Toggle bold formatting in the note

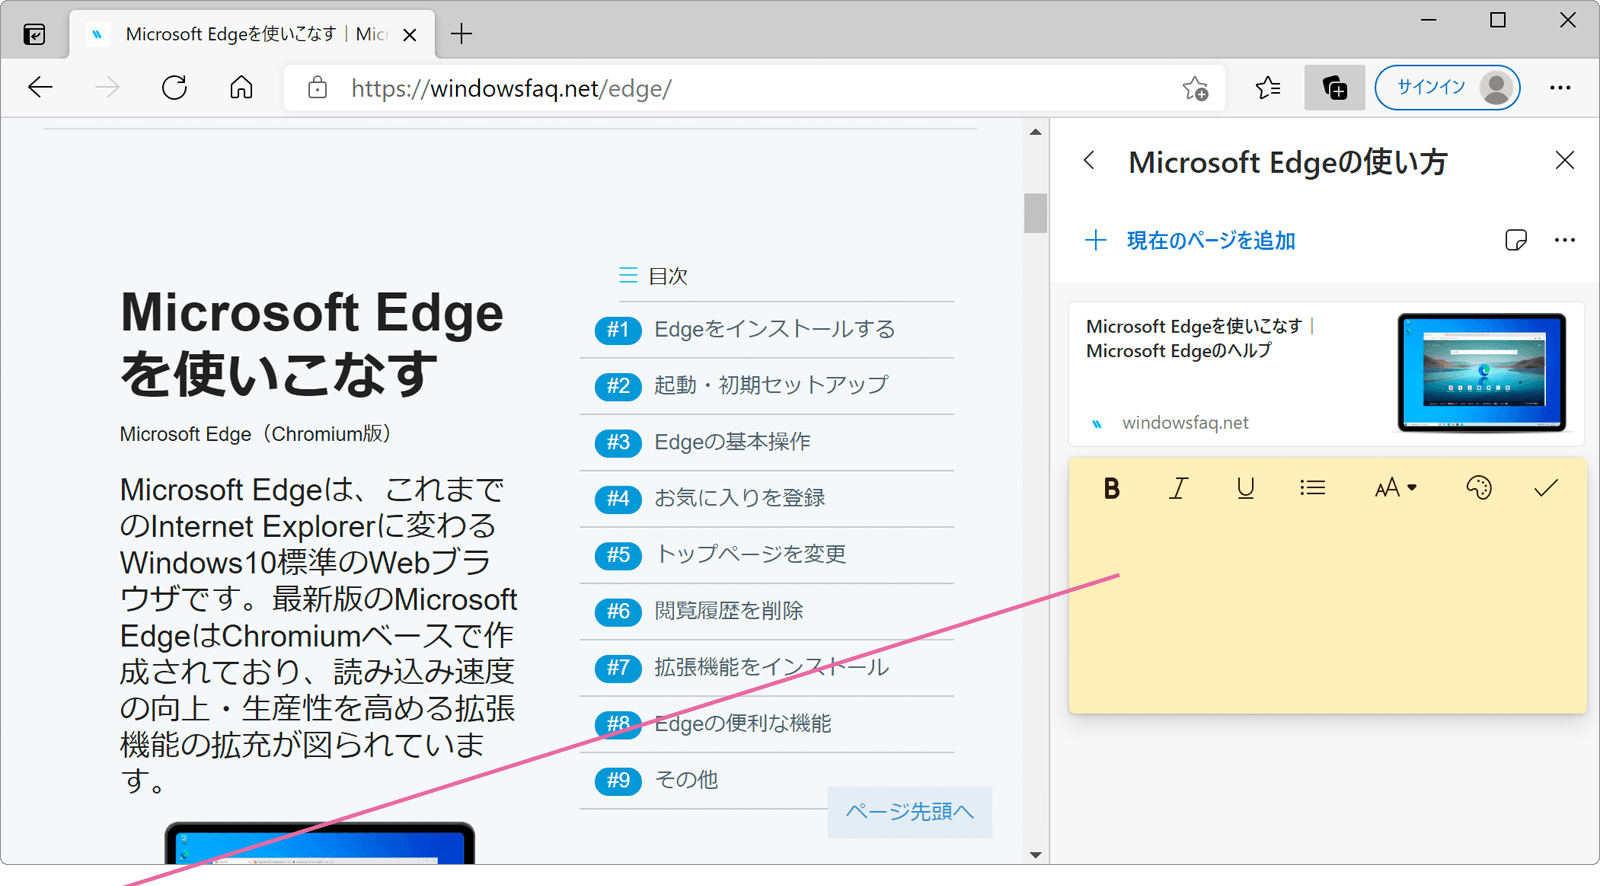tap(1111, 488)
